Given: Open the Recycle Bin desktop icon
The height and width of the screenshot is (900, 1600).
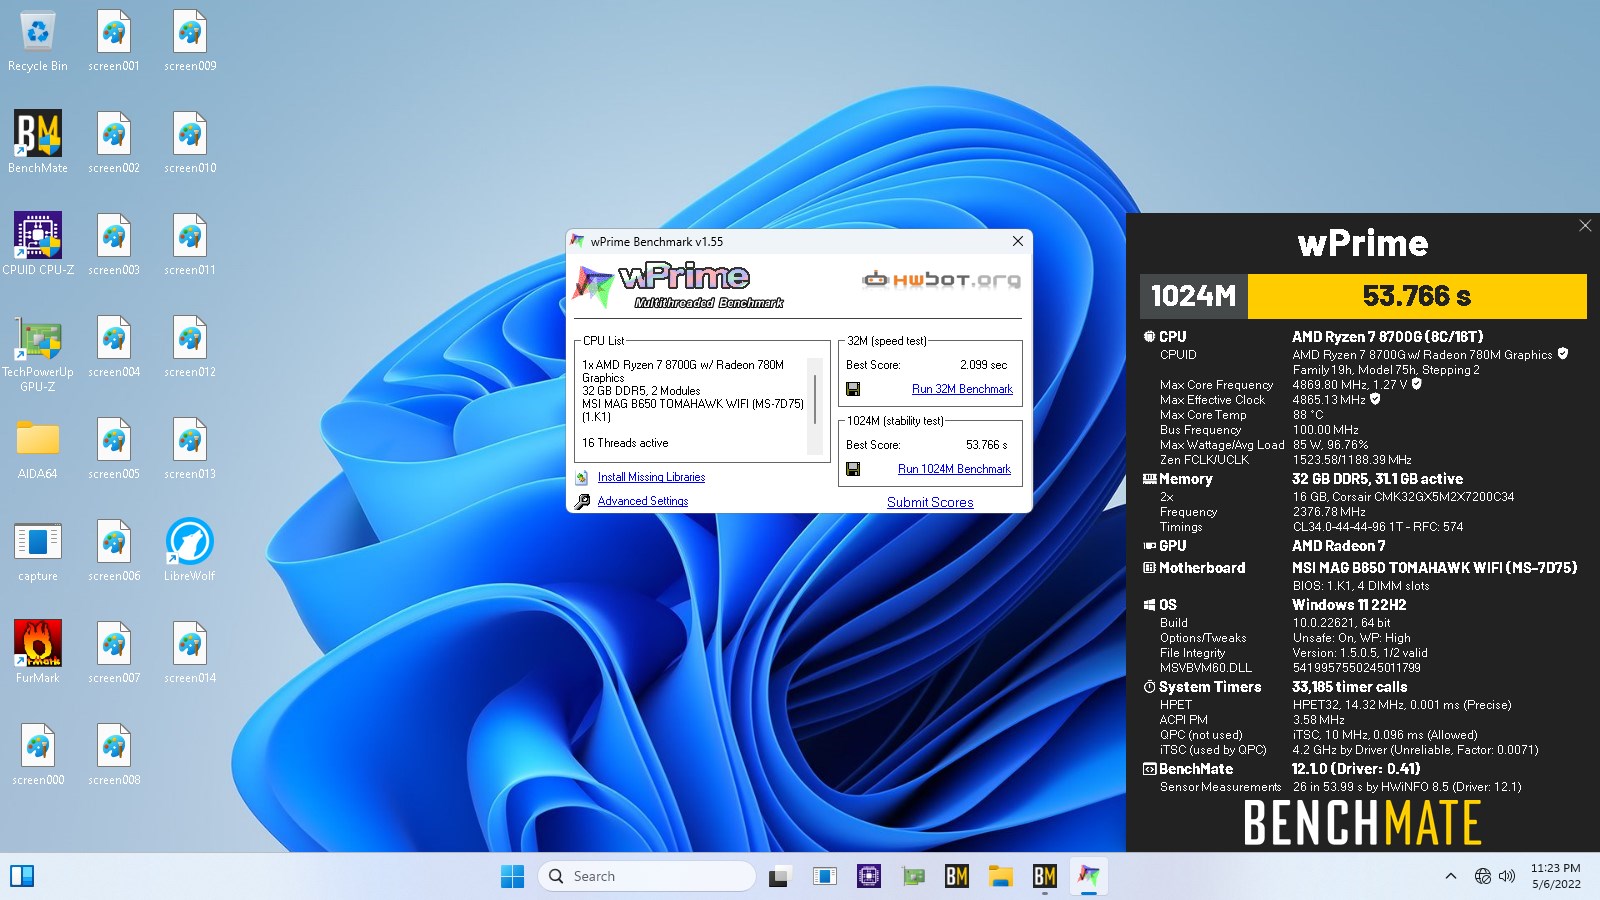Looking at the screenshot, I should pos(38,41).
